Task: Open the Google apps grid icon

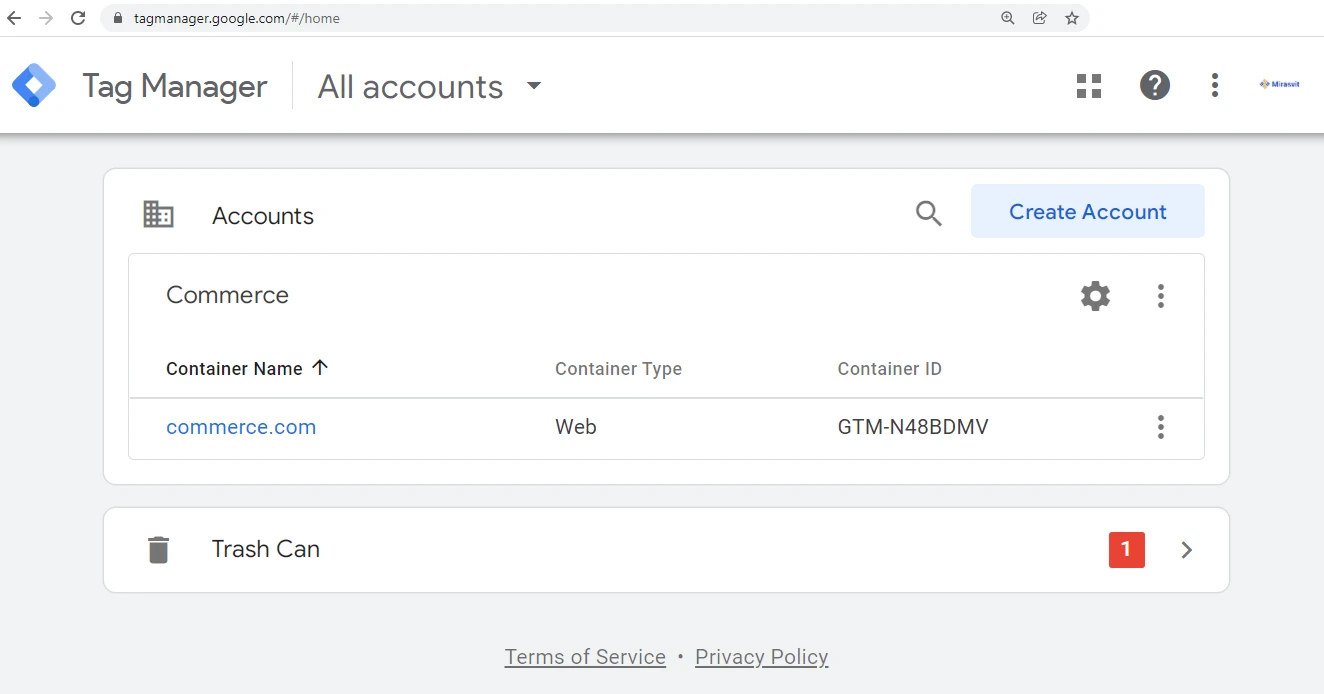Action: click(x=1088, y=86)
